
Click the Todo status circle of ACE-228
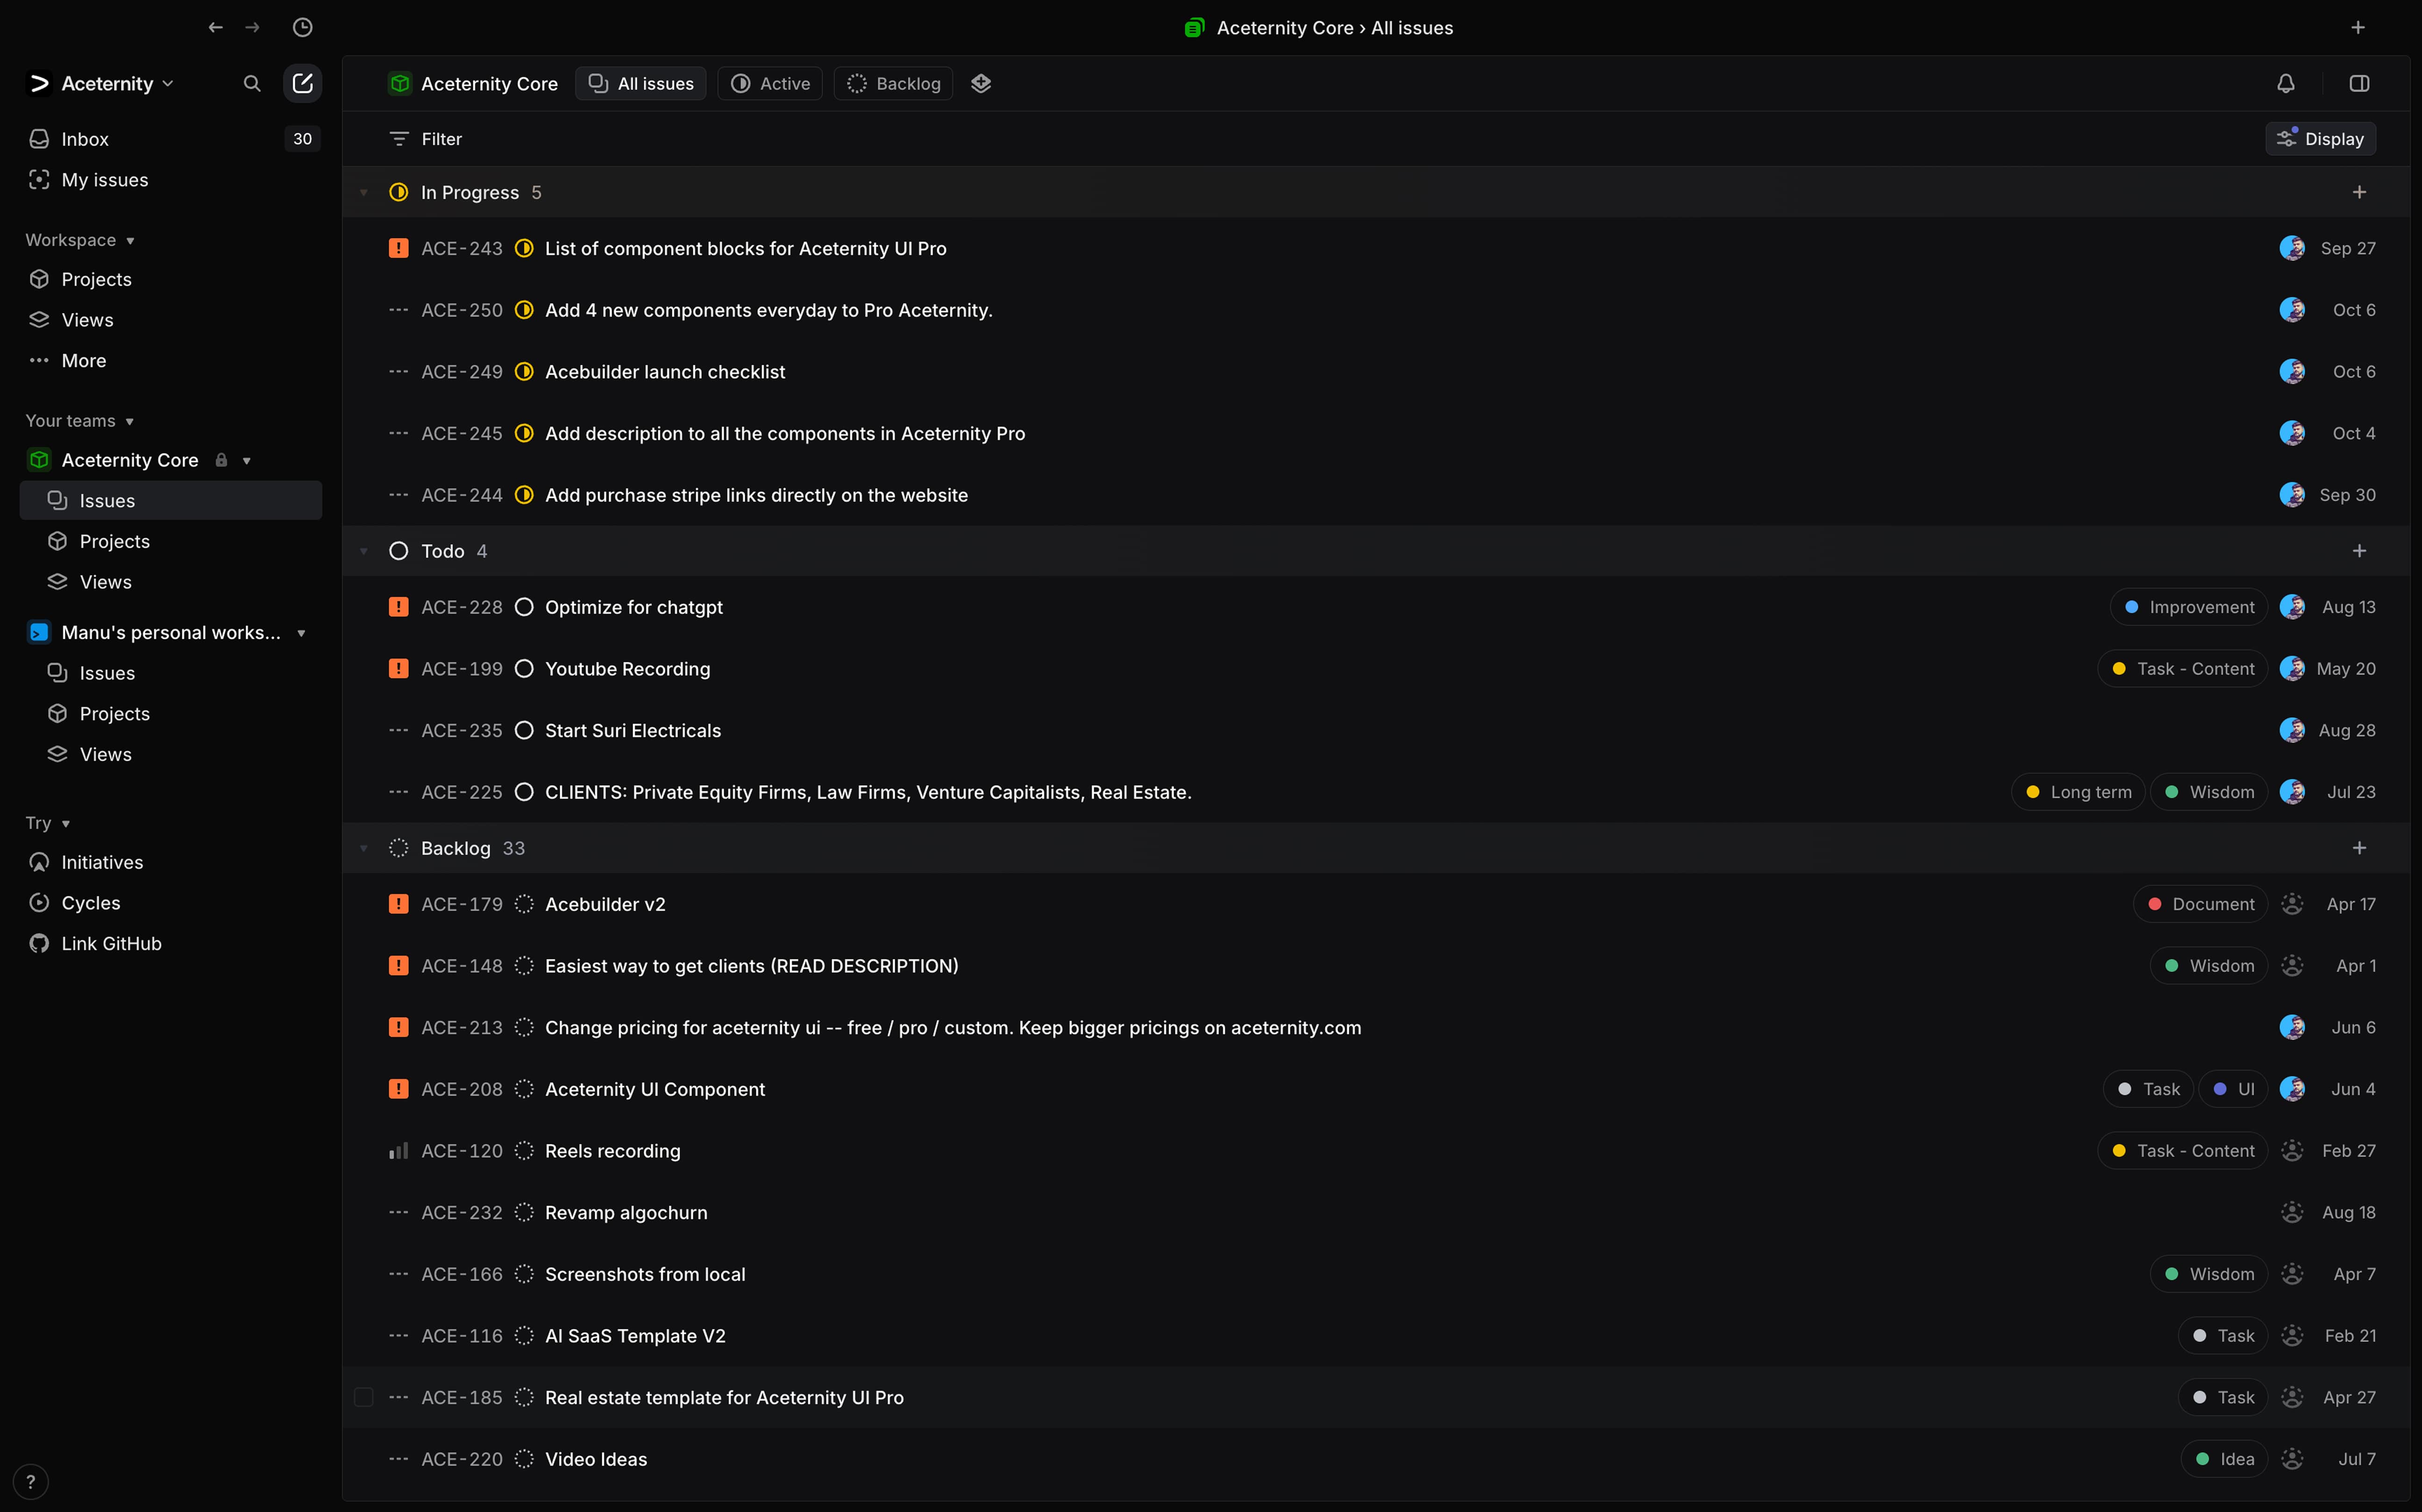524,607
